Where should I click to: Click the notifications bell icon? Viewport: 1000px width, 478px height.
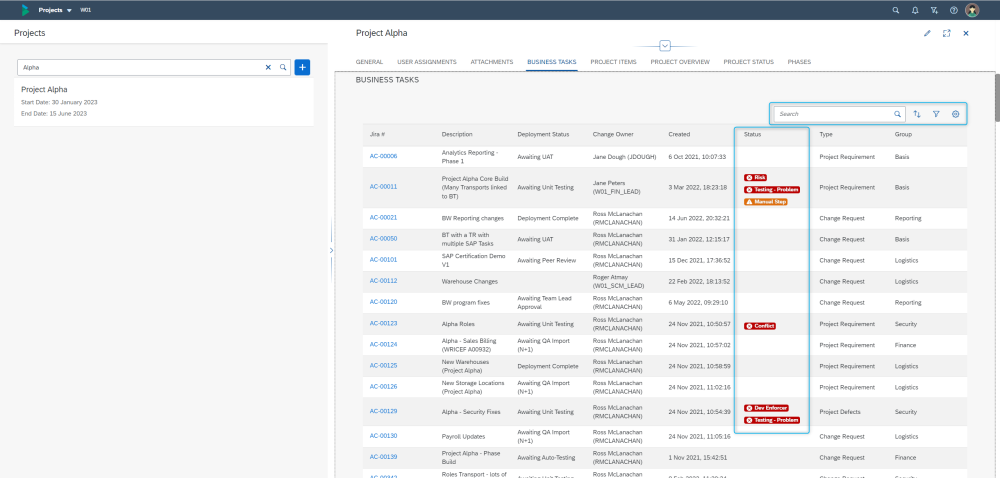[x=914, y=10]
